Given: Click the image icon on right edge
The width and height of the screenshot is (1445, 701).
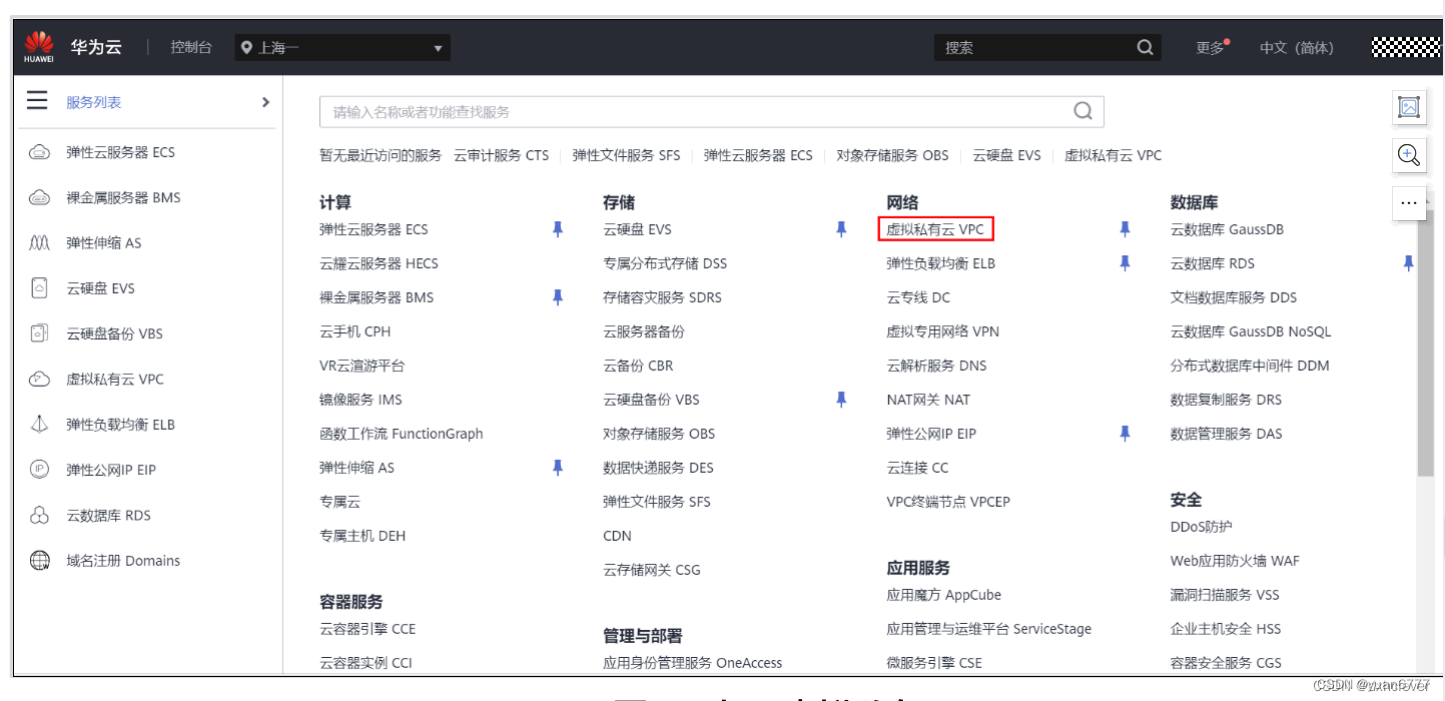Looking at the screenshot, I should (x=1409, y=107).
